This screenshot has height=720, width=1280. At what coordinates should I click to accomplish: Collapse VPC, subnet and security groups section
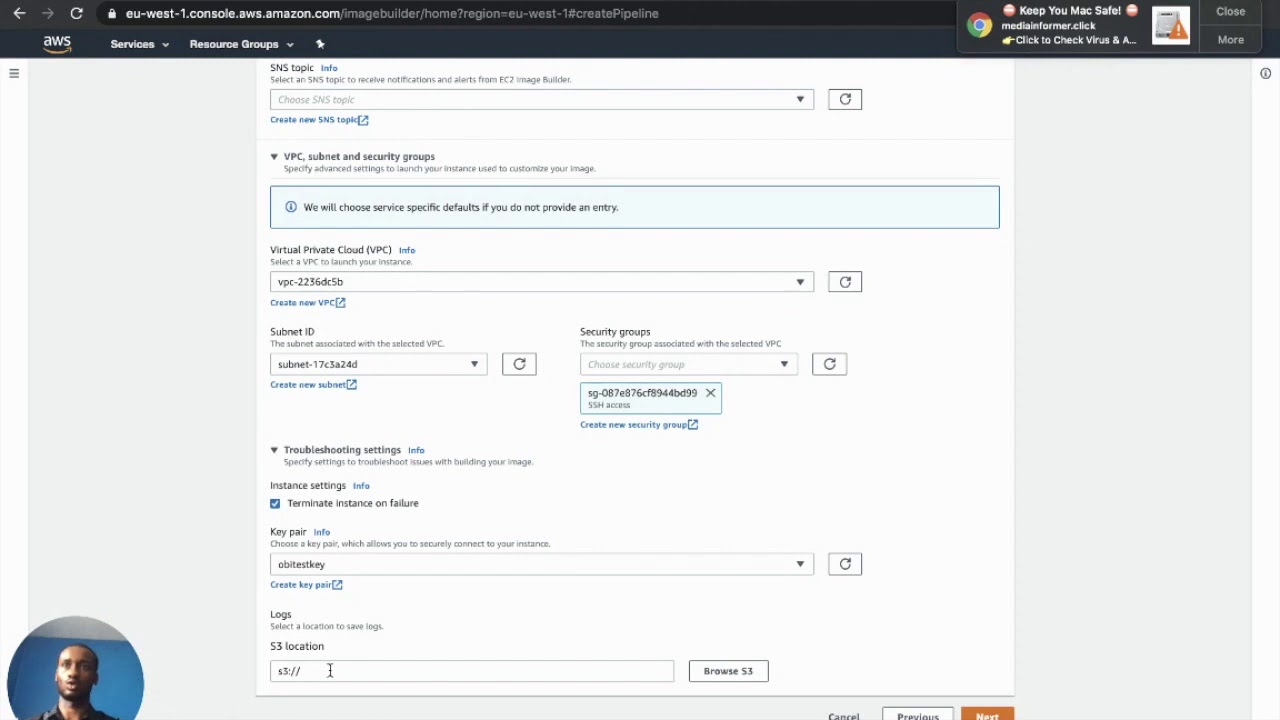coord(274,157)
